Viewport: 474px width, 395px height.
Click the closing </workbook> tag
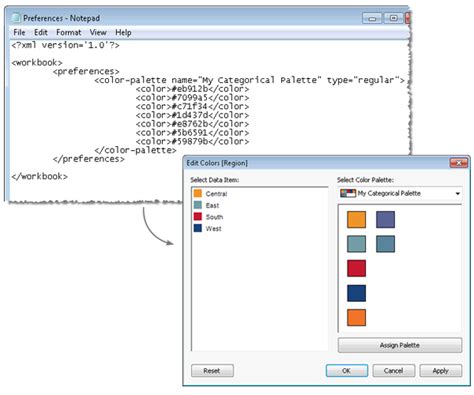pos(39,176)
